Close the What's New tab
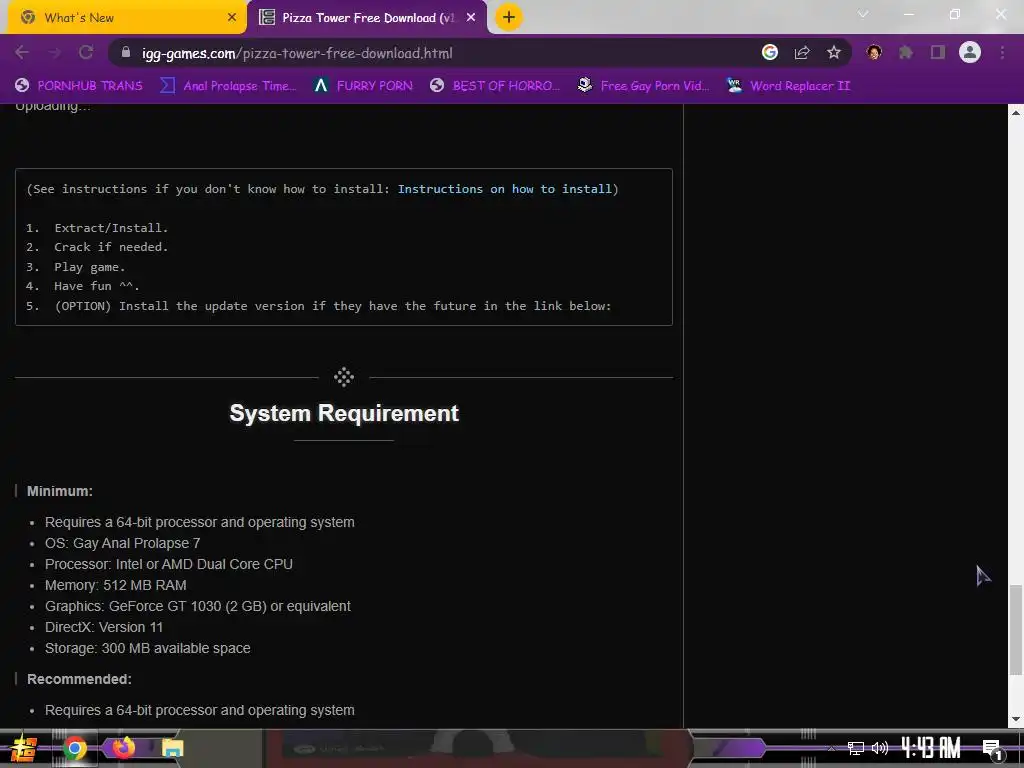The height and width of the screenshot is (768, 1024). [232, 18]
